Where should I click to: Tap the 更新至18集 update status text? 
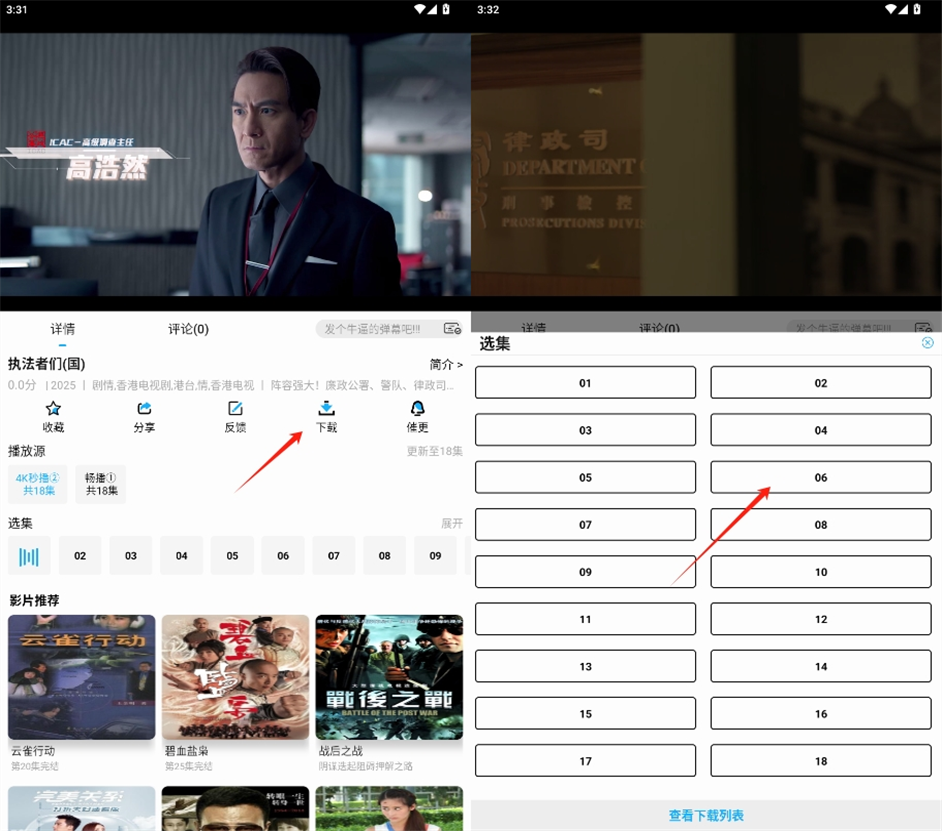pos(434,451)
